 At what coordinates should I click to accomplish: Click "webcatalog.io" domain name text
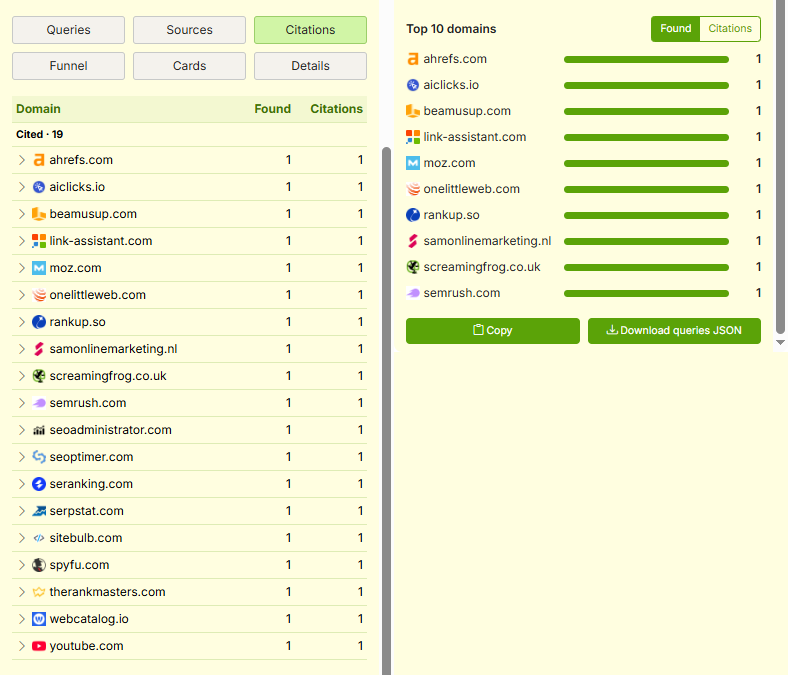click(x=89, y=619)
